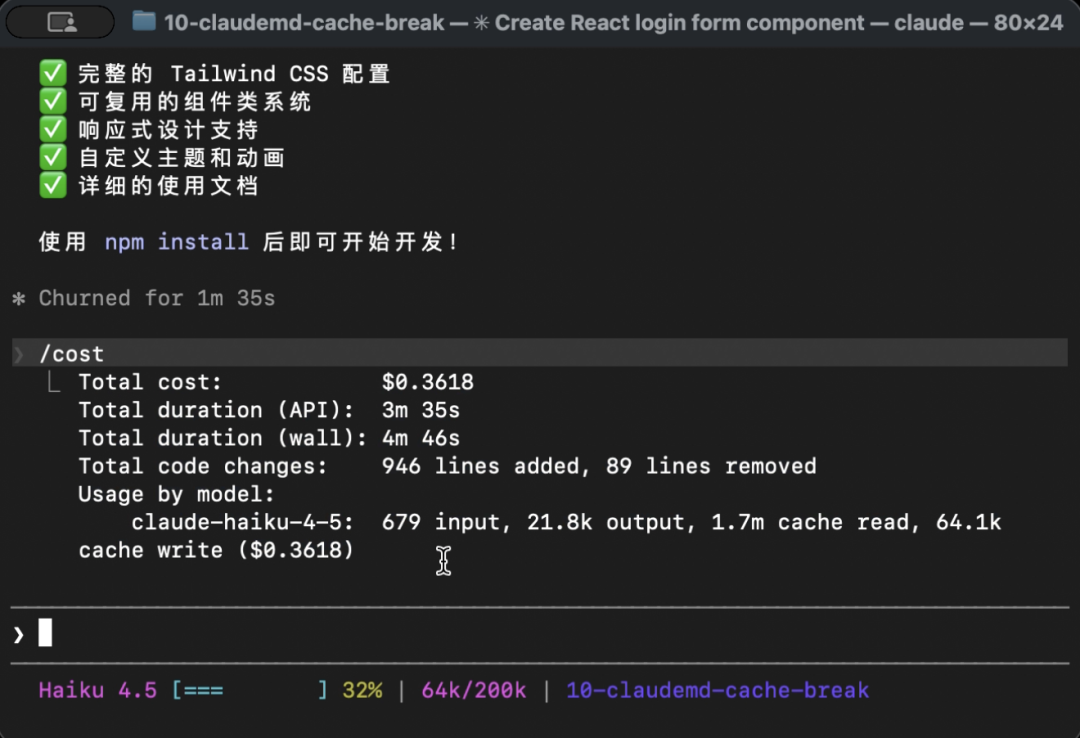Click the window title text 10-claudemd-cache-break
Image resolution: width=1080 pixels, height=738 pixels.
tap(304, 23)
